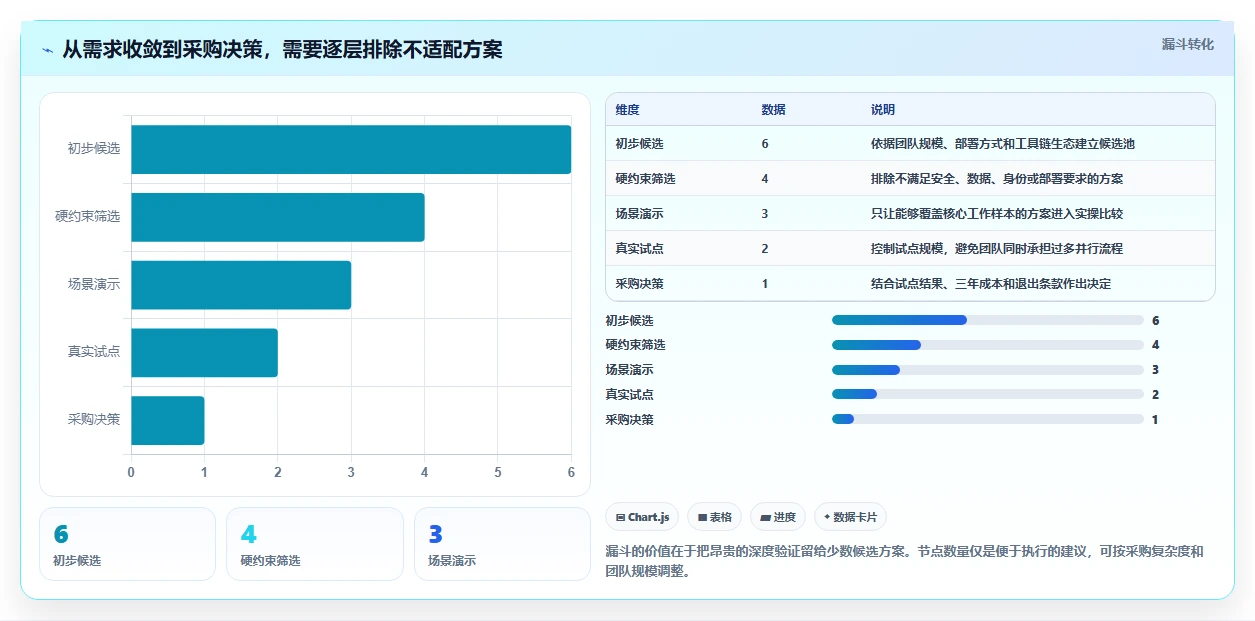
Task: Click the 说明 column header
Action: (x=883, y=109)
